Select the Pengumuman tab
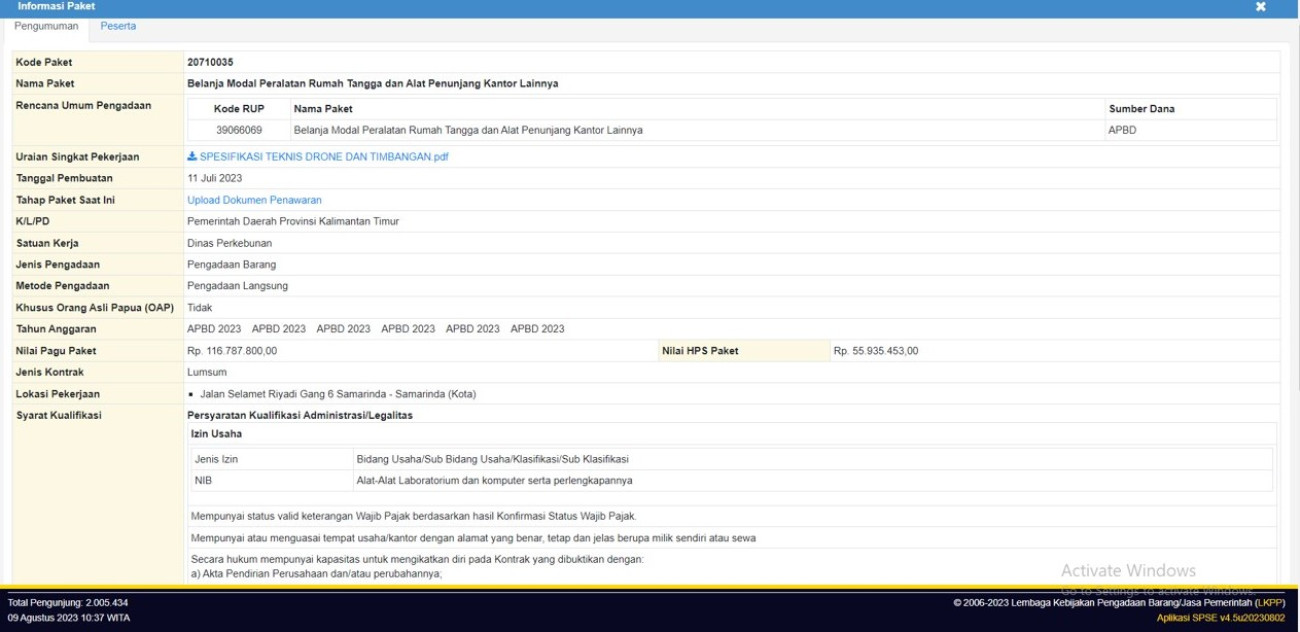This screenshot has width=1300, height=632. (46, 26)
